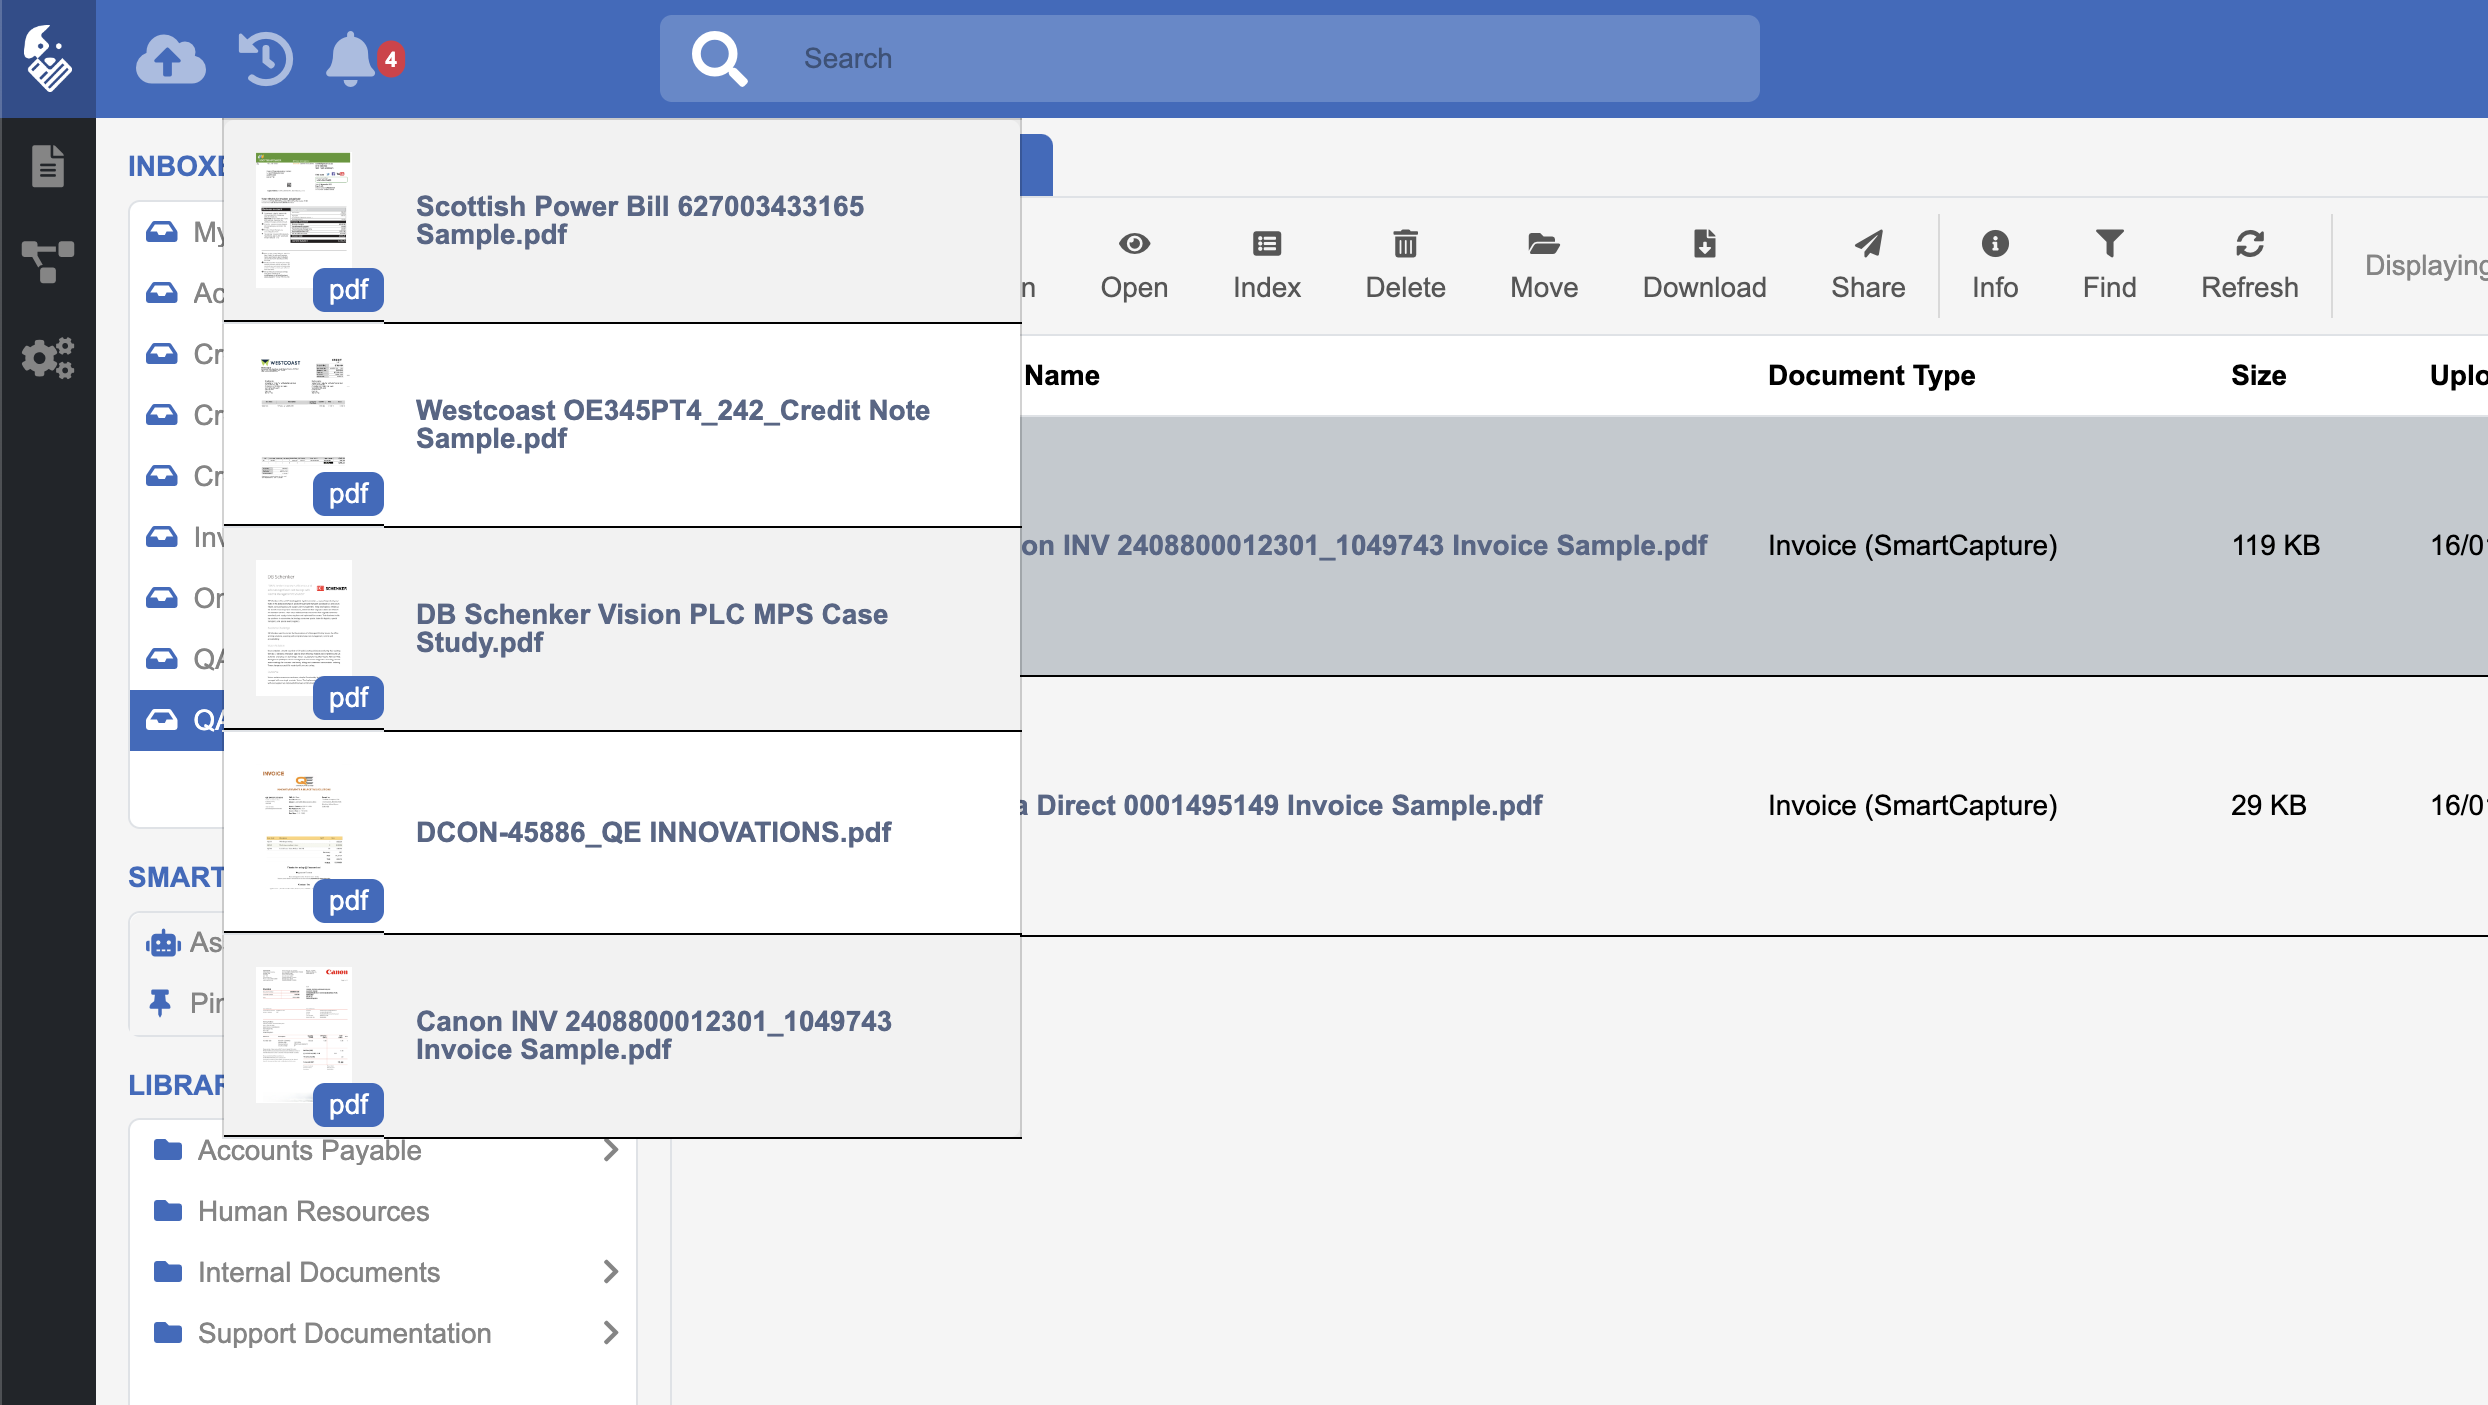2488x1405 pixels.
Task: Open settings gears in sidebar
Action: tap(47, 357)
